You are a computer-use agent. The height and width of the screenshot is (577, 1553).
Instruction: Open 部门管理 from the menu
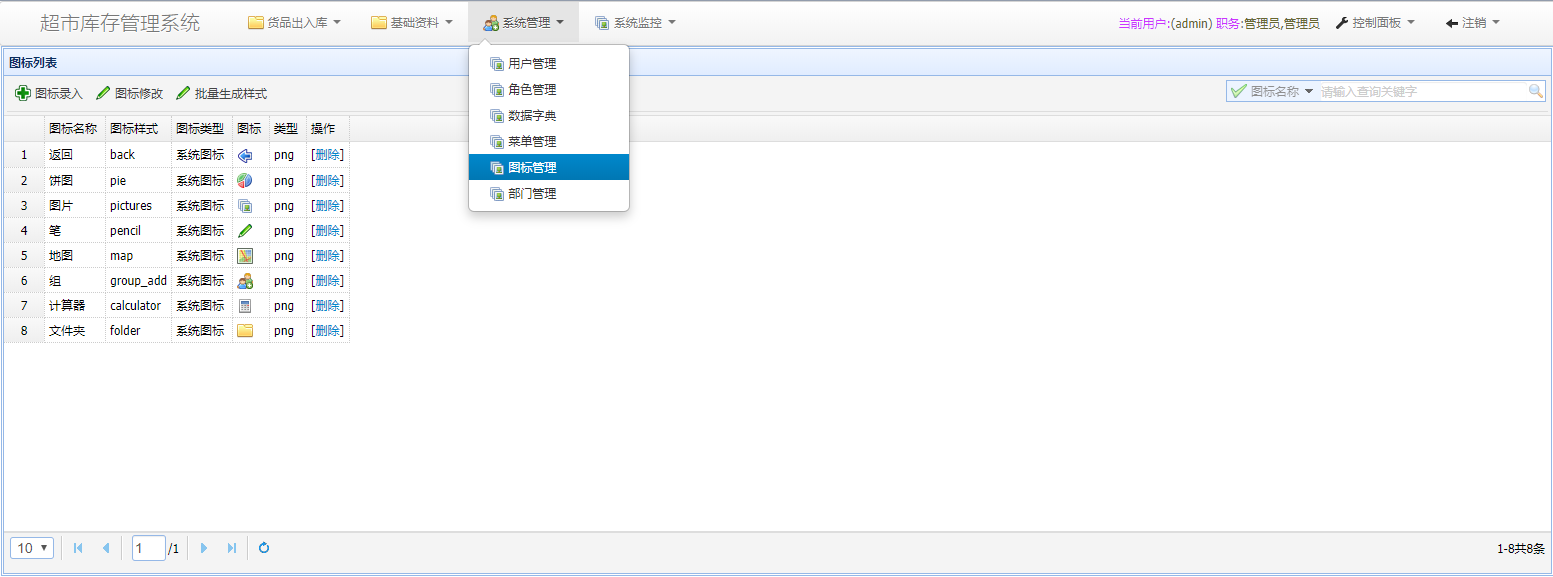click(x=549, y=194)
